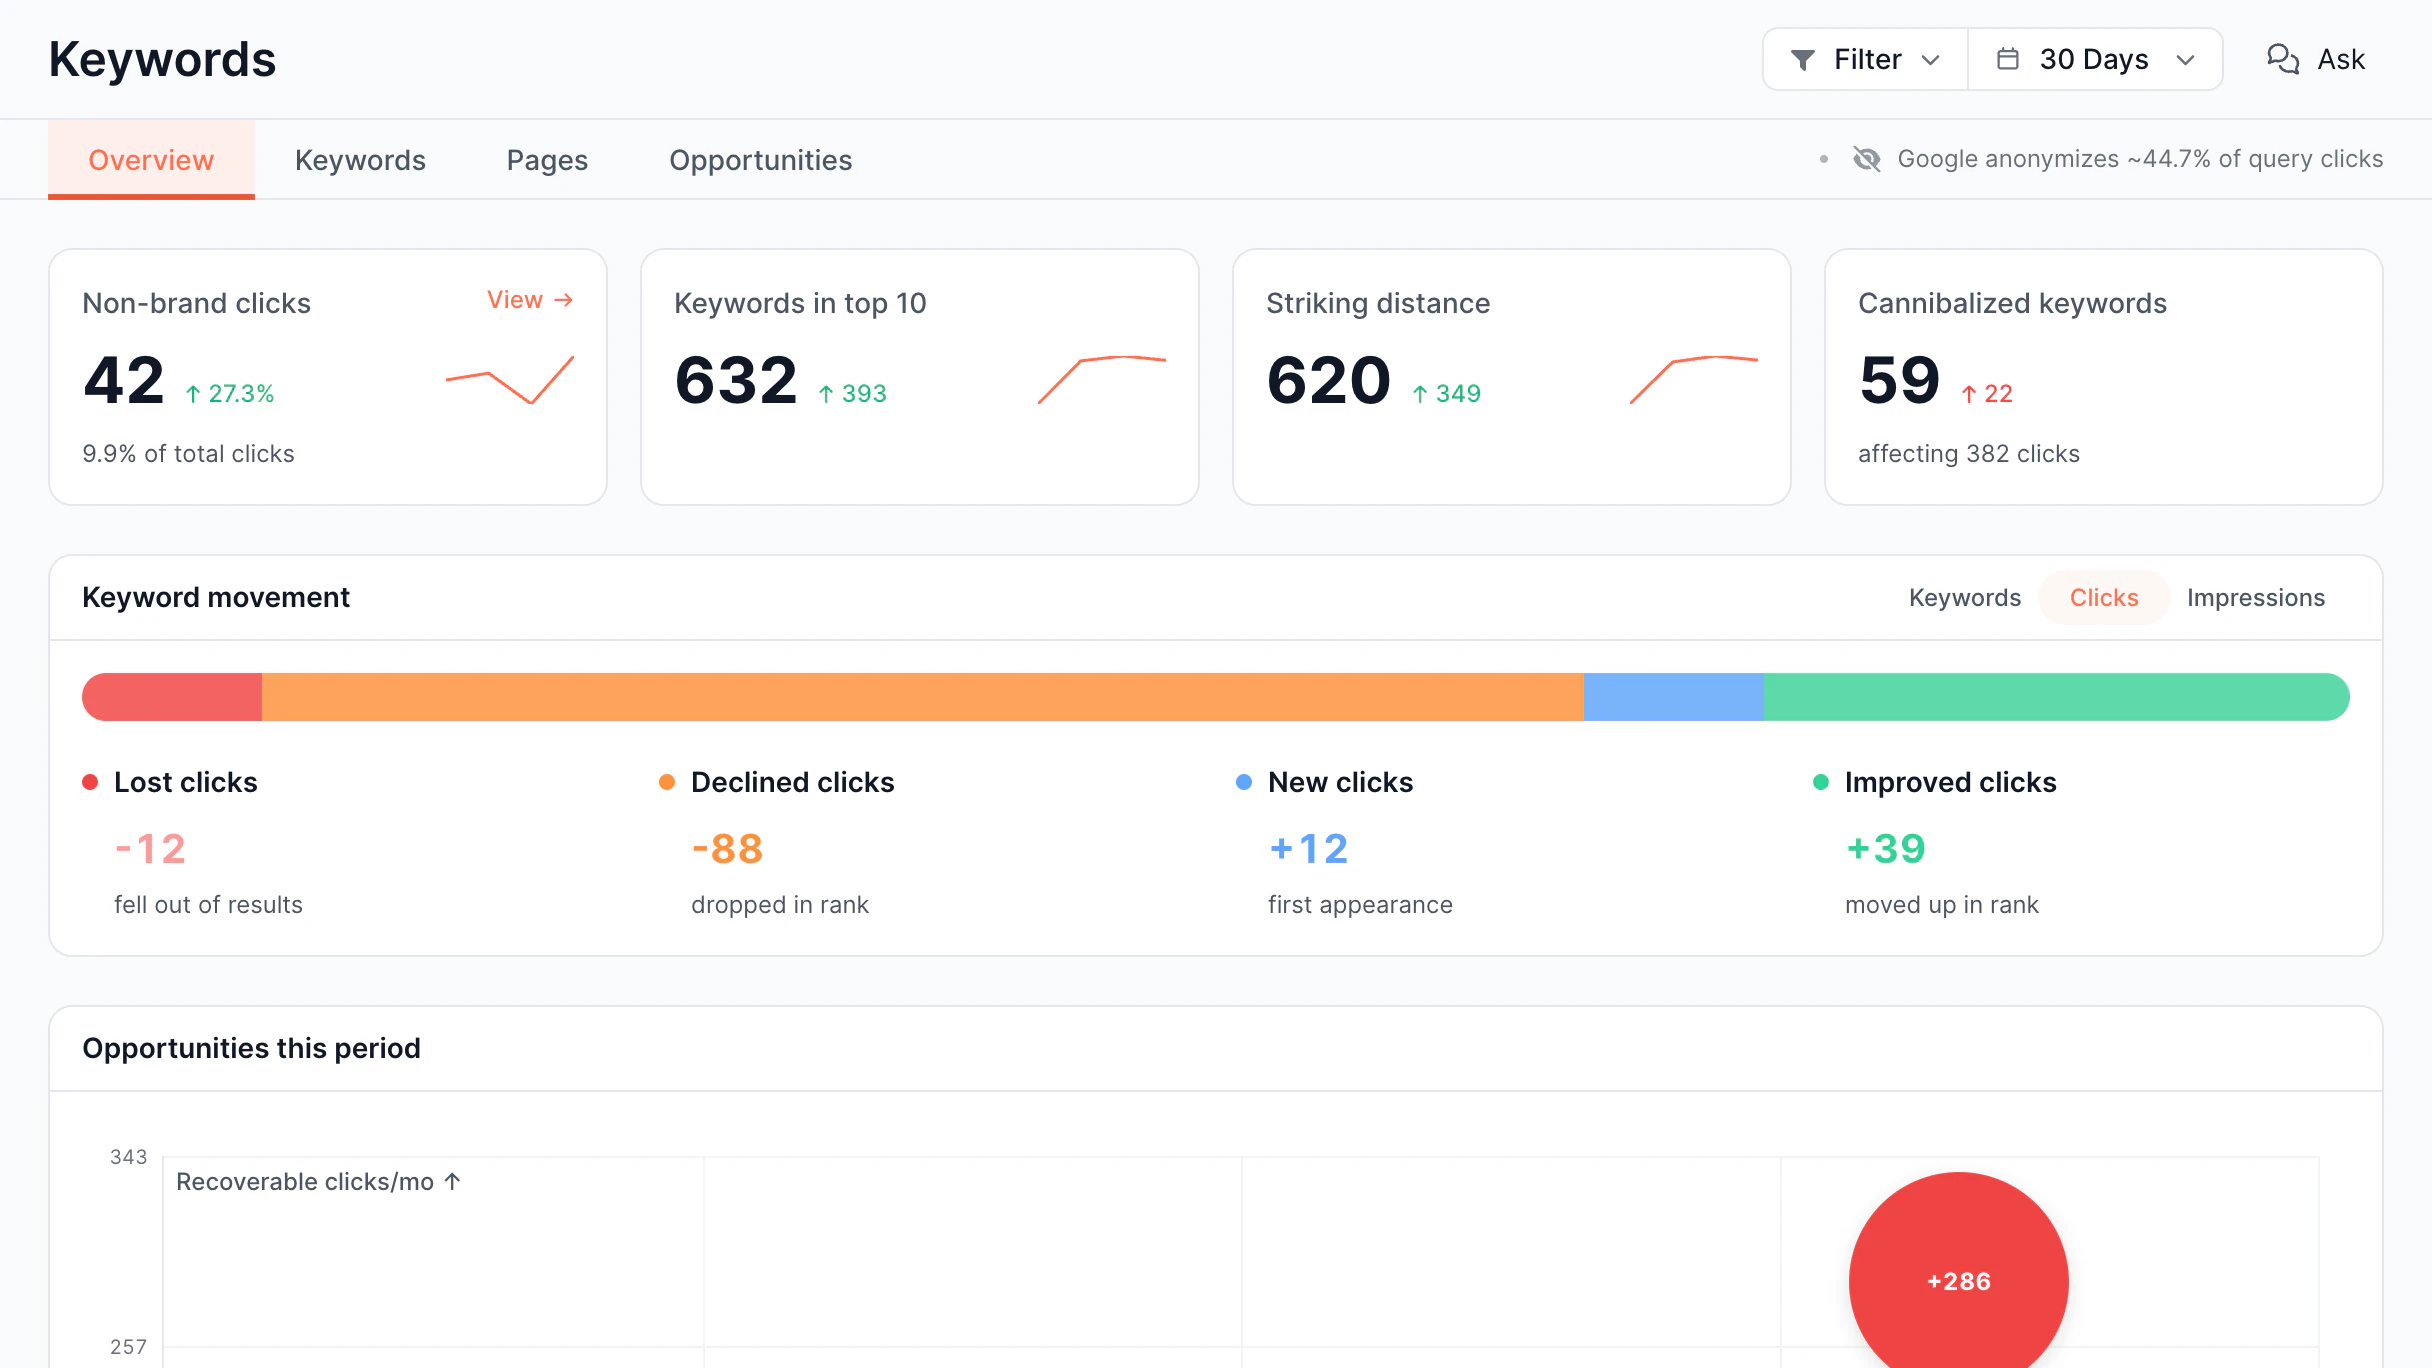Screen dimensions: 2432x1368
Task: Click the blue new-clicks bar segment
Action: coord(1673,697)
